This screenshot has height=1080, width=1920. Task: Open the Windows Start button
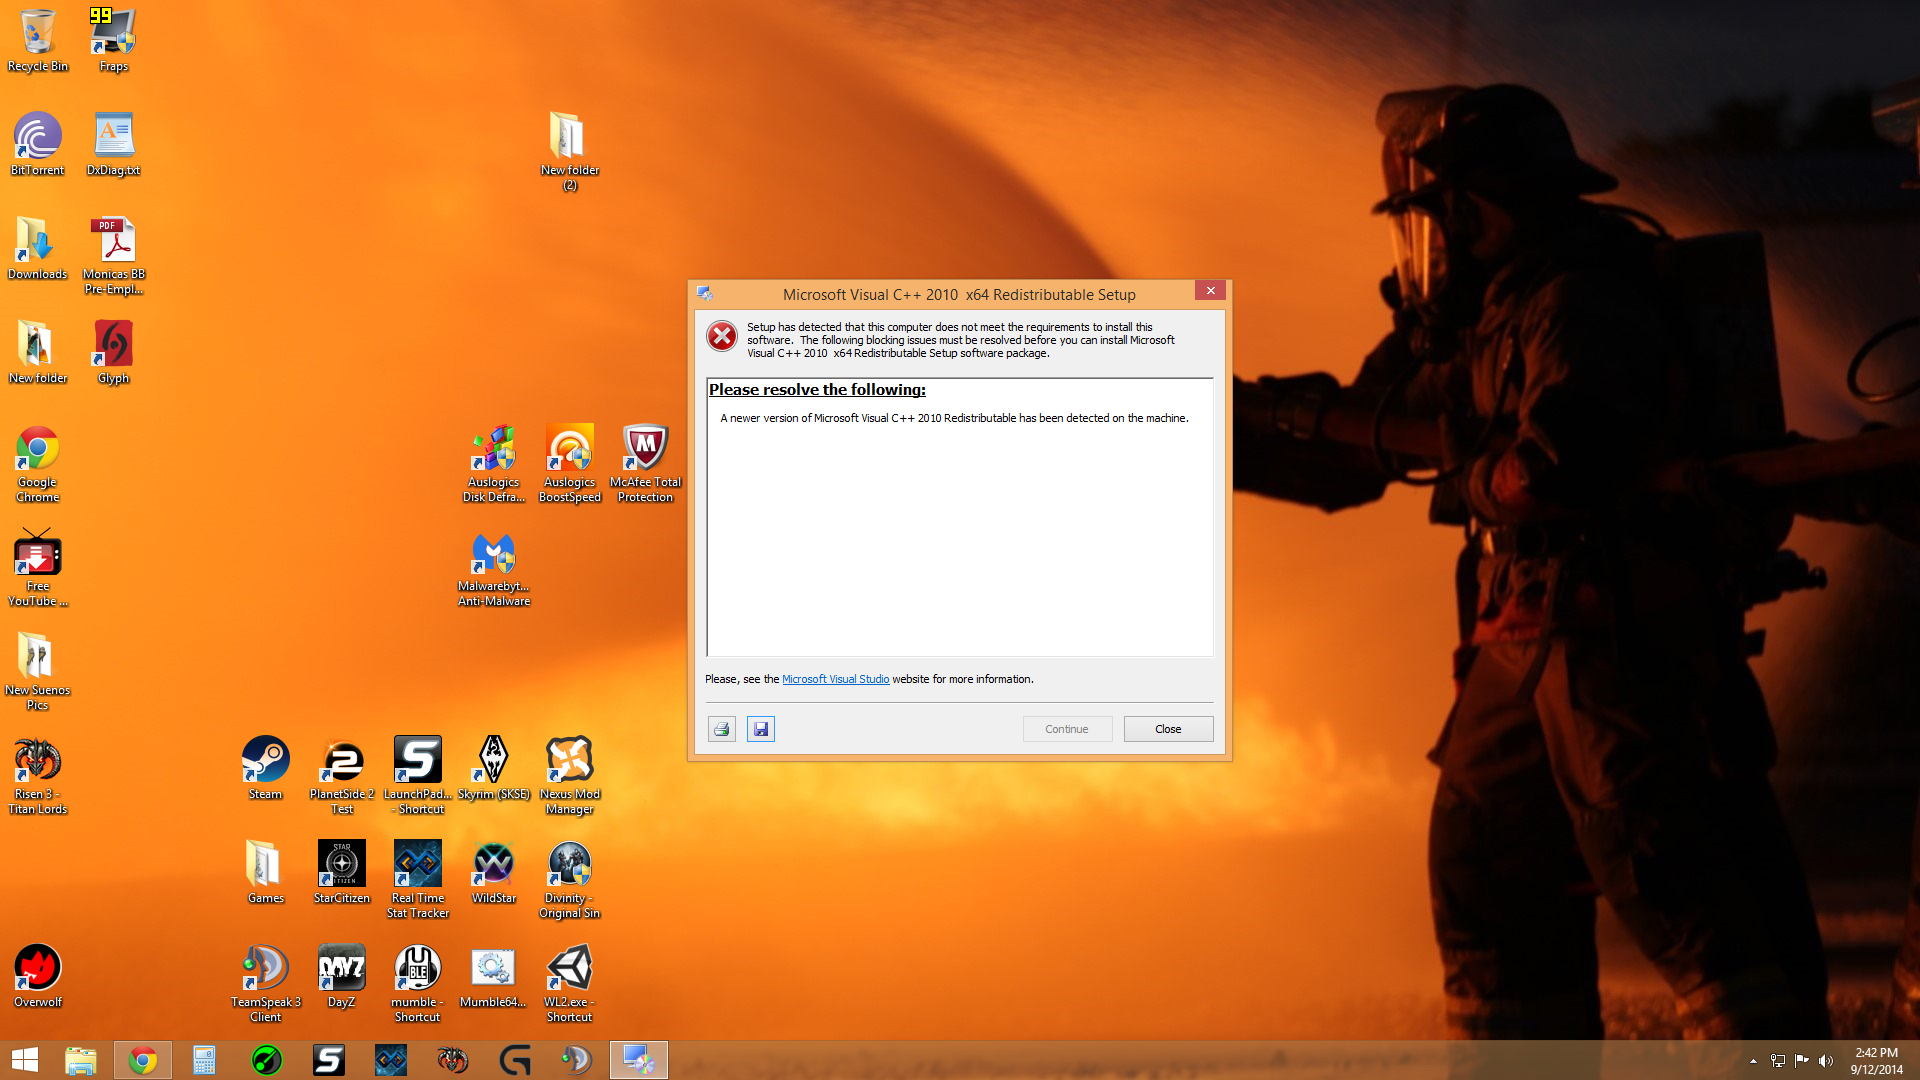click(x=25, y=1060)
